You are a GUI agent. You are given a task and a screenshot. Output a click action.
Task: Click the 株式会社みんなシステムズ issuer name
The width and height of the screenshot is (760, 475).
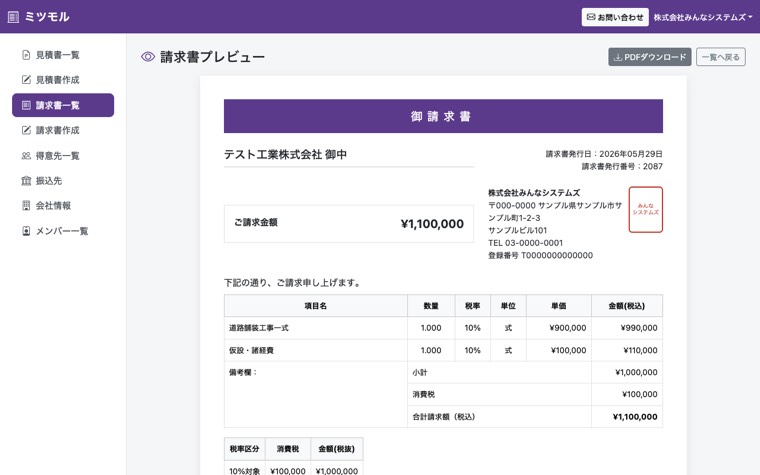coord(534,192)
